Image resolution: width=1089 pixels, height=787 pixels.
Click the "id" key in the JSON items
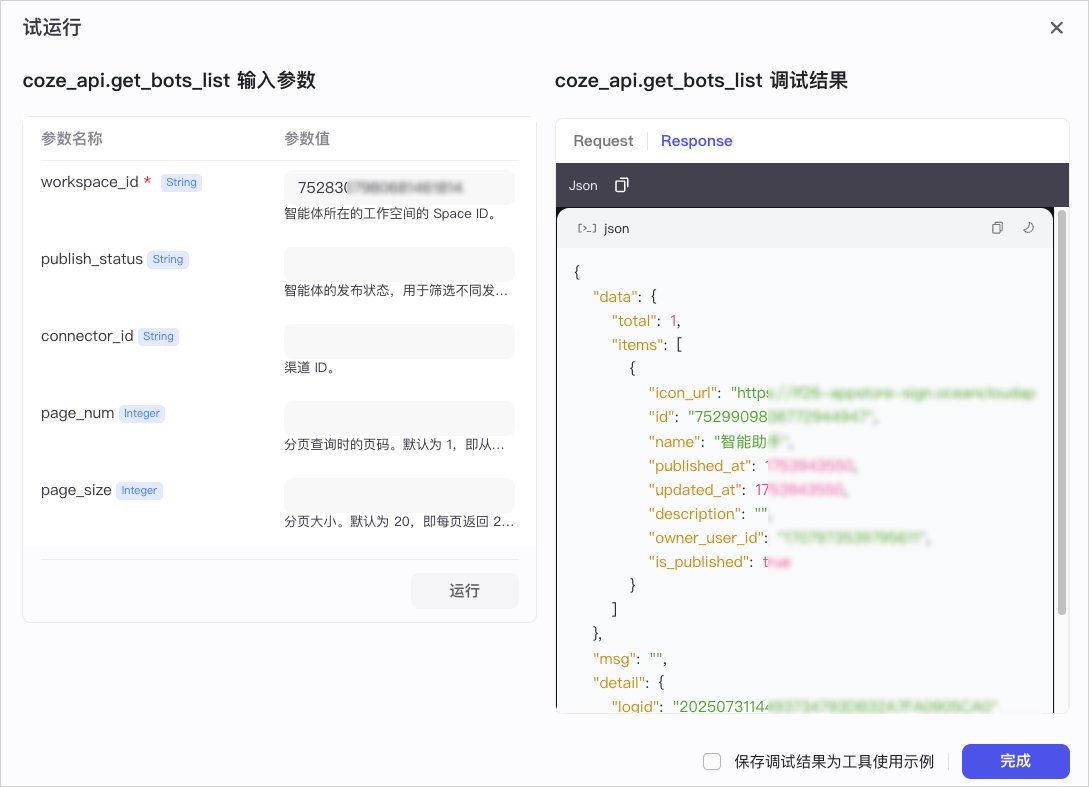coord(660,417)
